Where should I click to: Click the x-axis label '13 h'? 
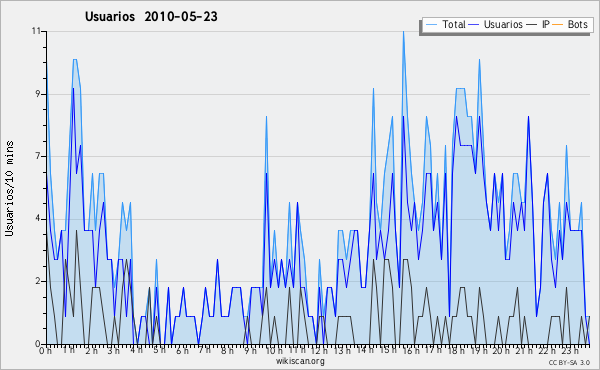pyautogui.click(x=342, y=350)
